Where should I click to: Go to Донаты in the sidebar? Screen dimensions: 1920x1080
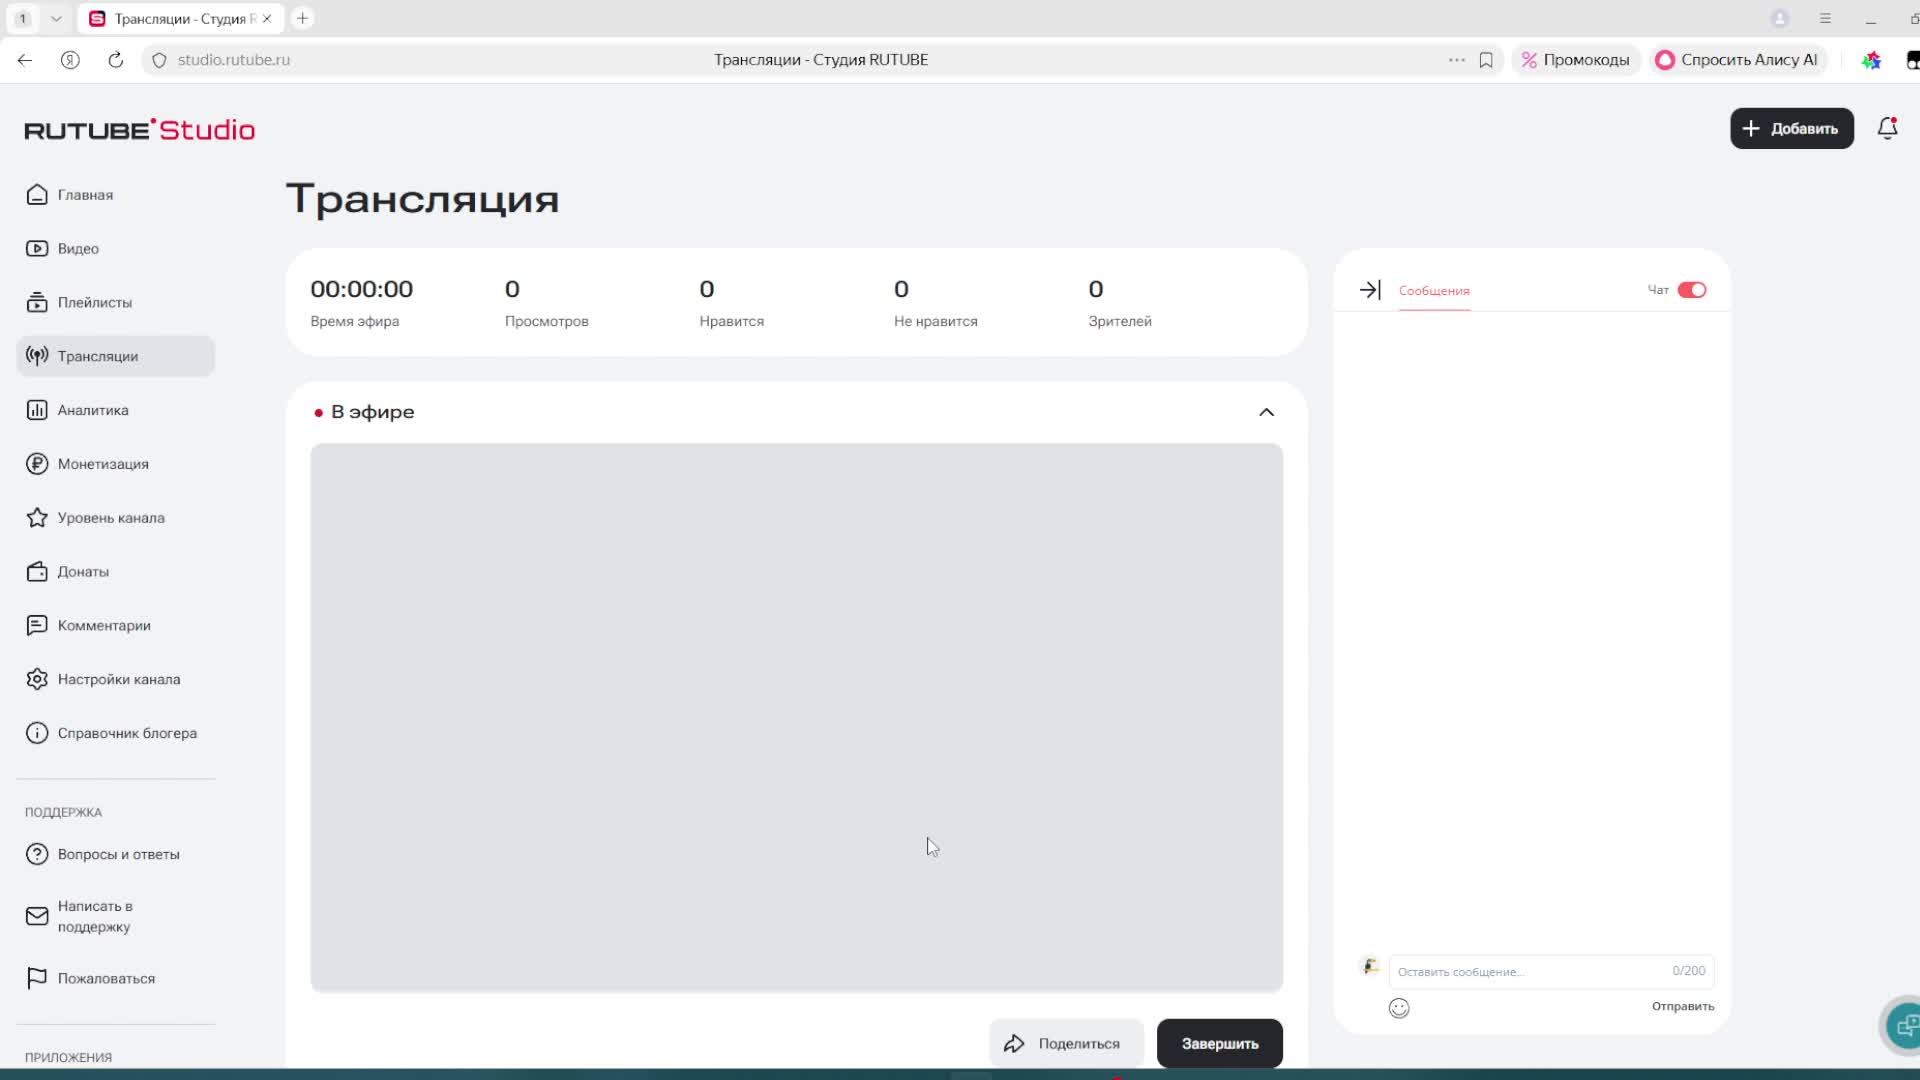[x=82, y=572]
